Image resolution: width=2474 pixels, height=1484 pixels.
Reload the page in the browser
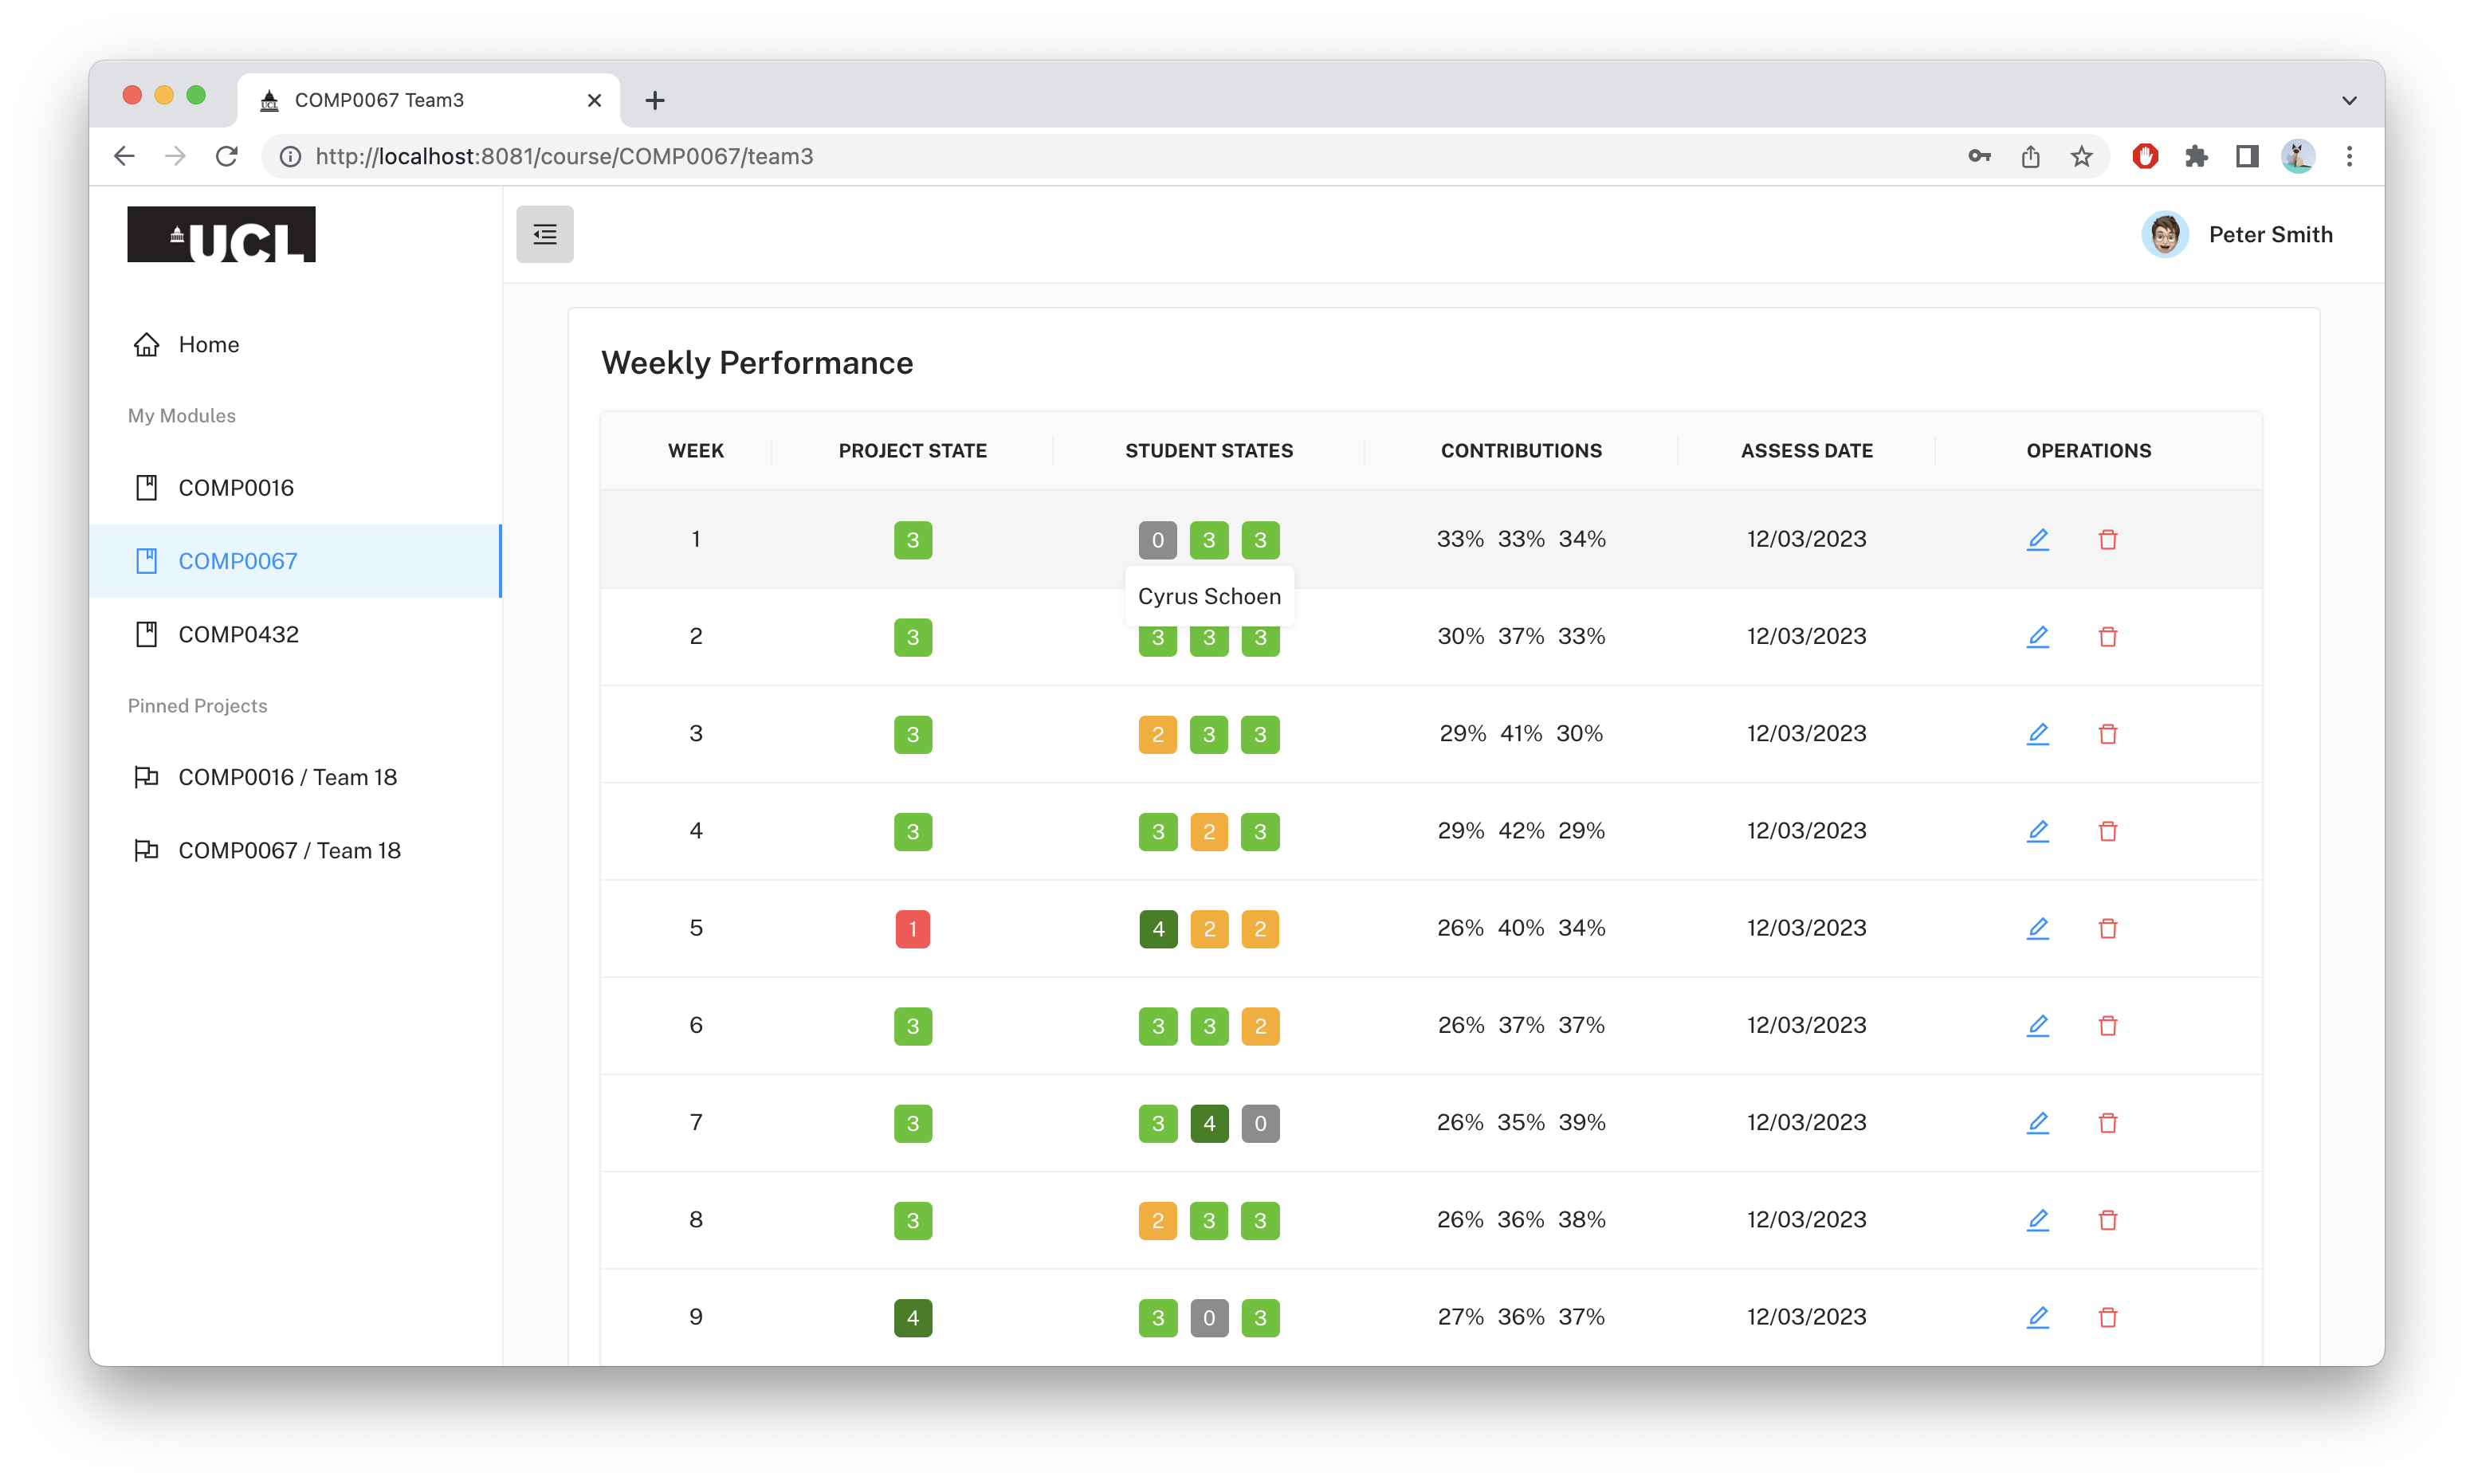coord(227,156)
